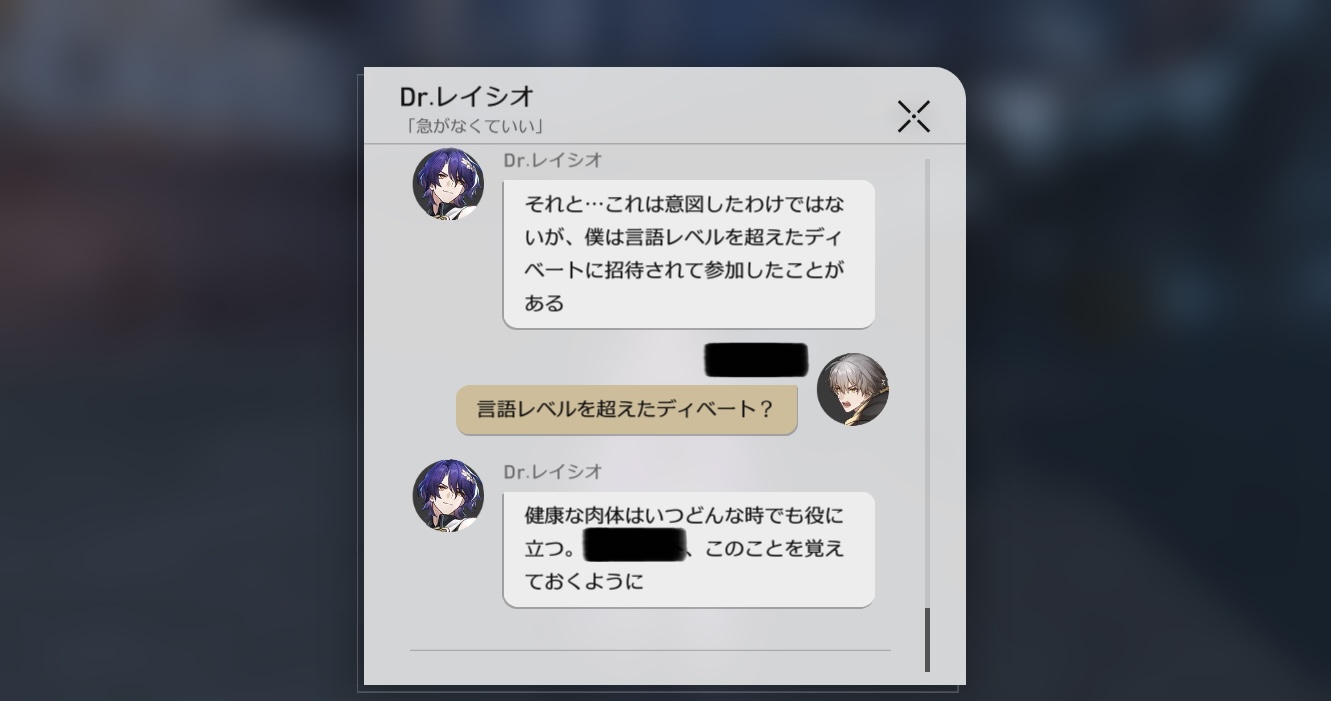Click the empty space left of player reply
The height and width of the screenshot is (701, 1331).
(x=410, y=410)
